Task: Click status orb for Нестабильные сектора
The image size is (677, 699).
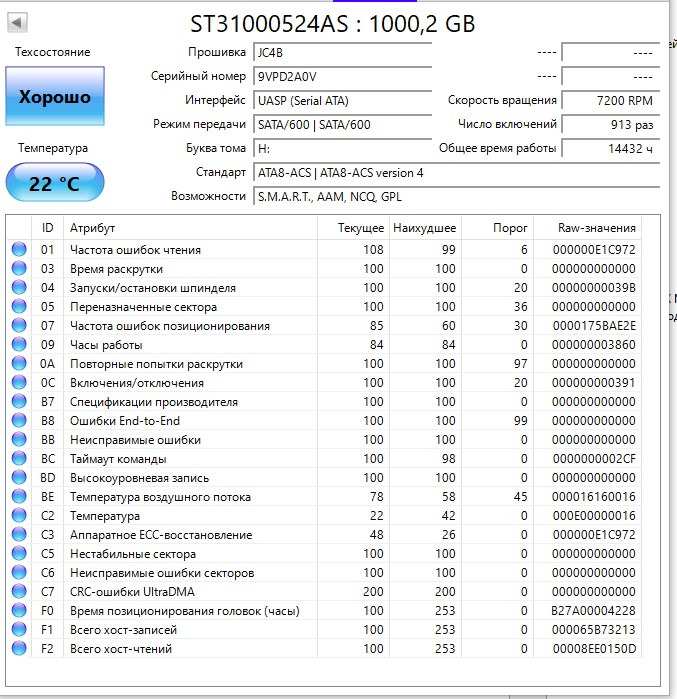Action: coord(19,554)
